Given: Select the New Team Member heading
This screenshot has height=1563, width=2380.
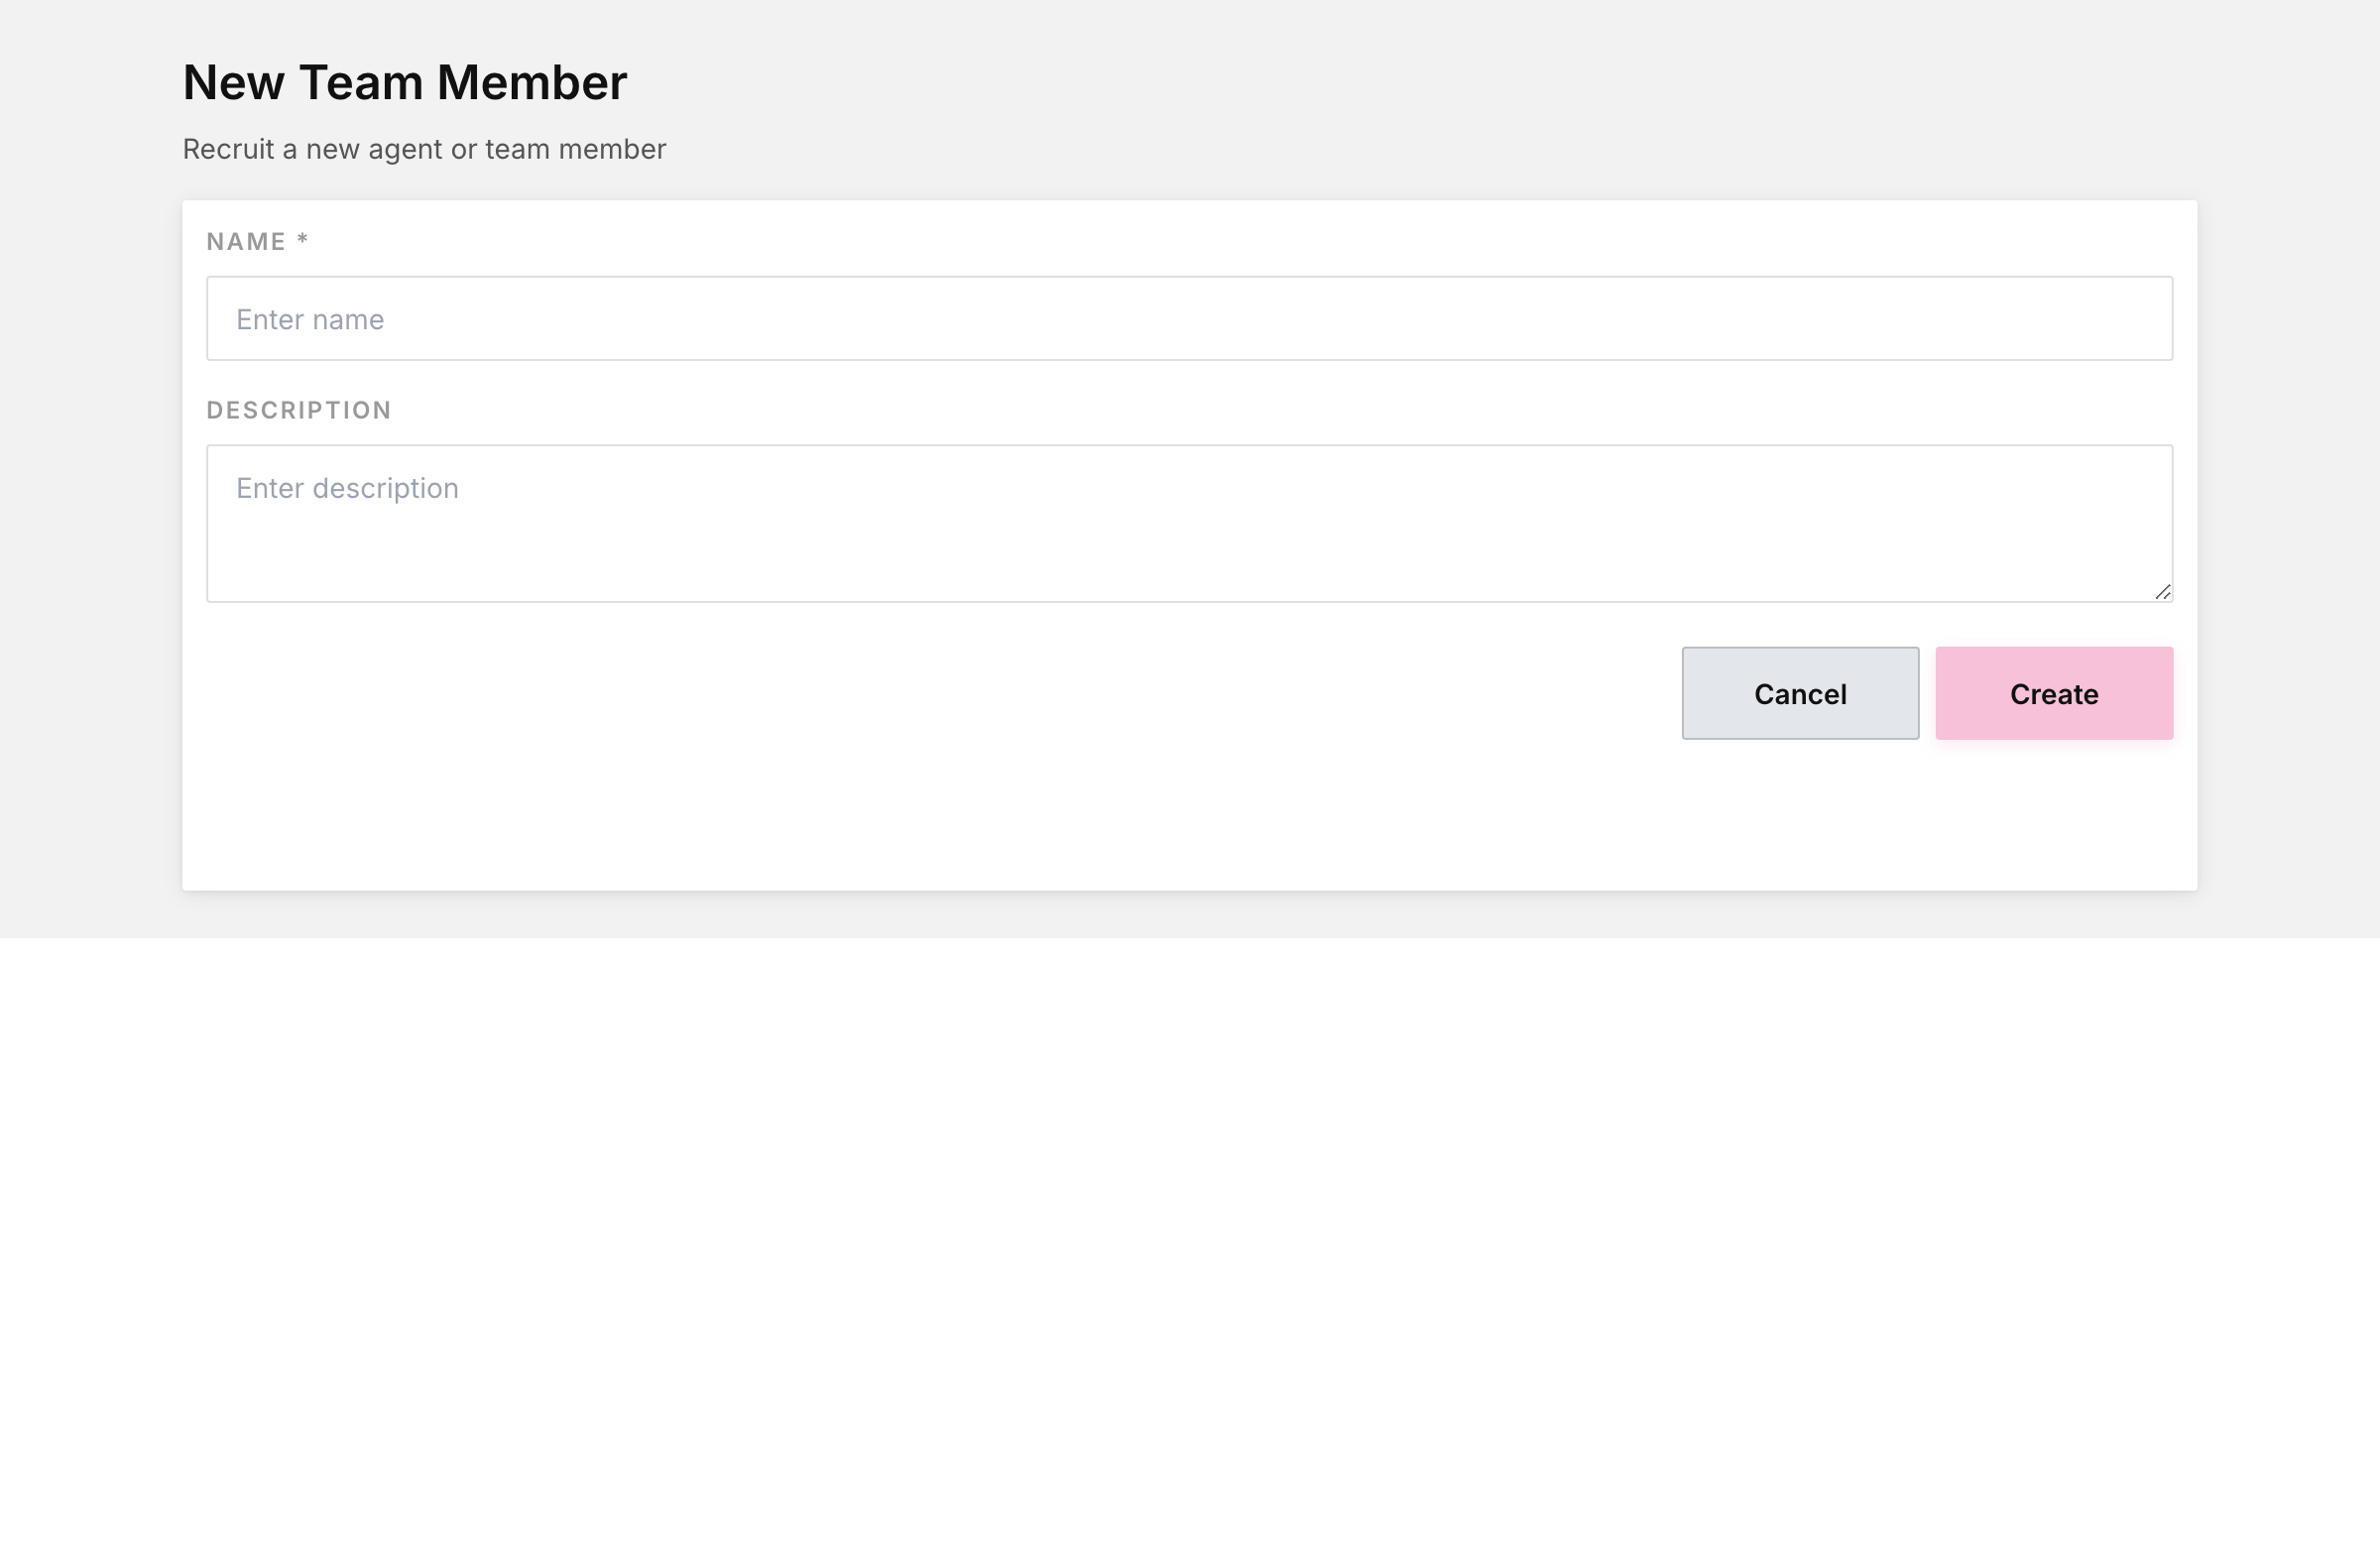Looking at the screenshot, I should coord(404,82).
